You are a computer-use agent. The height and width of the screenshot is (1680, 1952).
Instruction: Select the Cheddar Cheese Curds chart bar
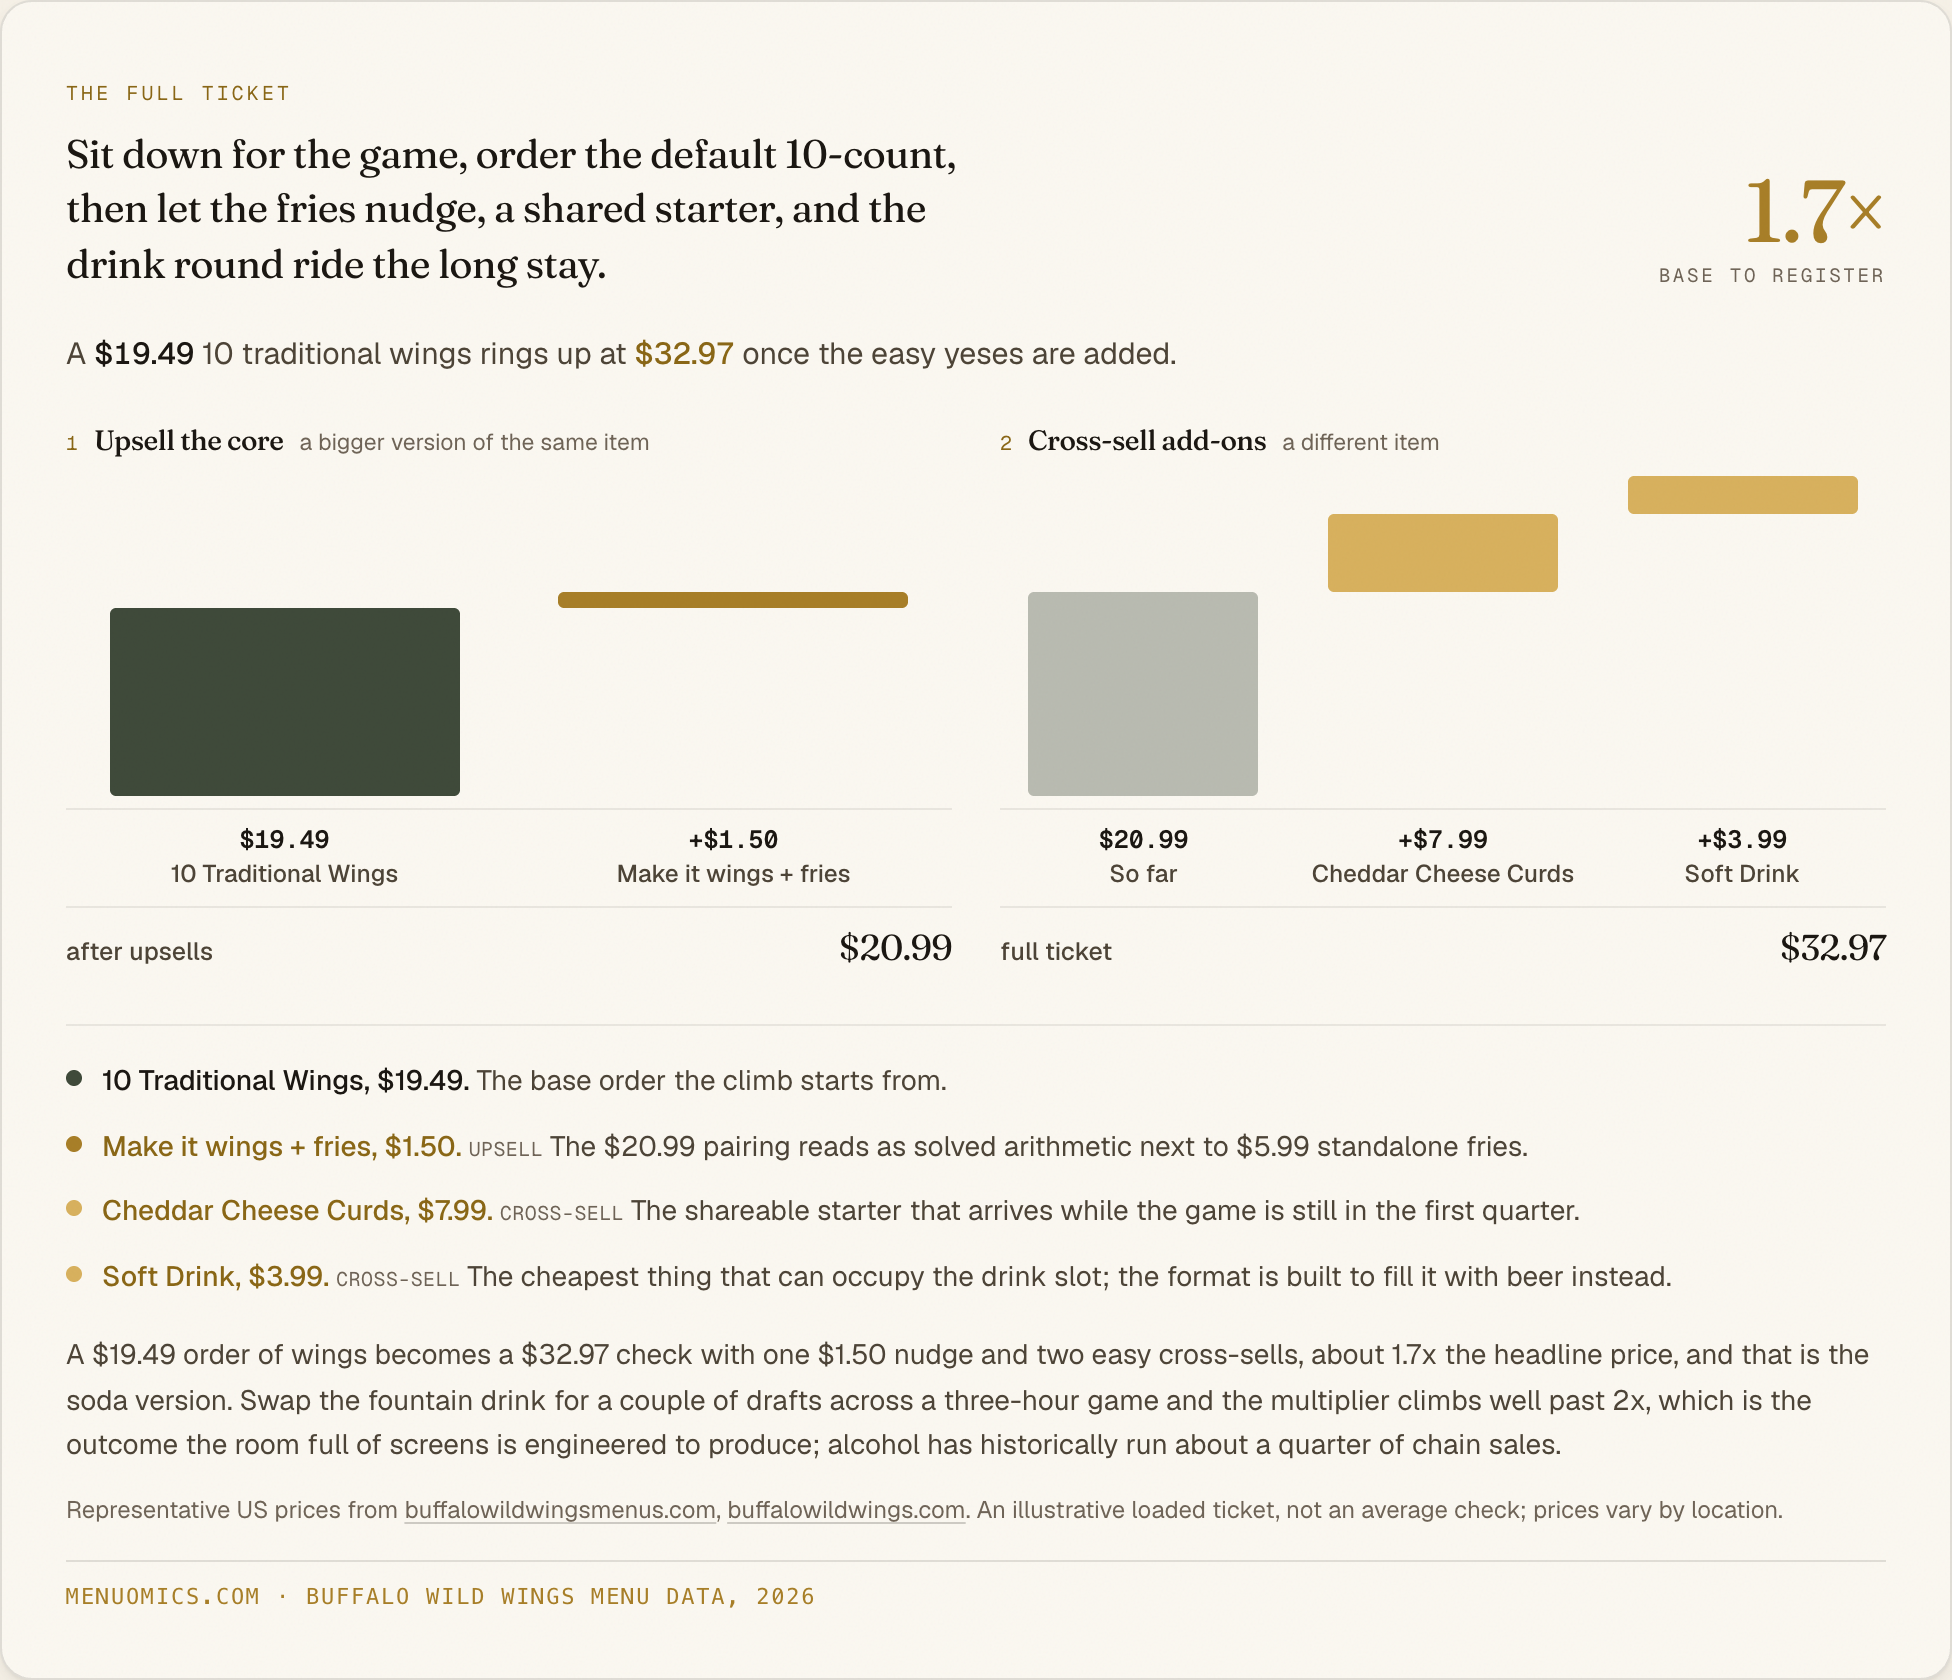(x=1443, y=553)
